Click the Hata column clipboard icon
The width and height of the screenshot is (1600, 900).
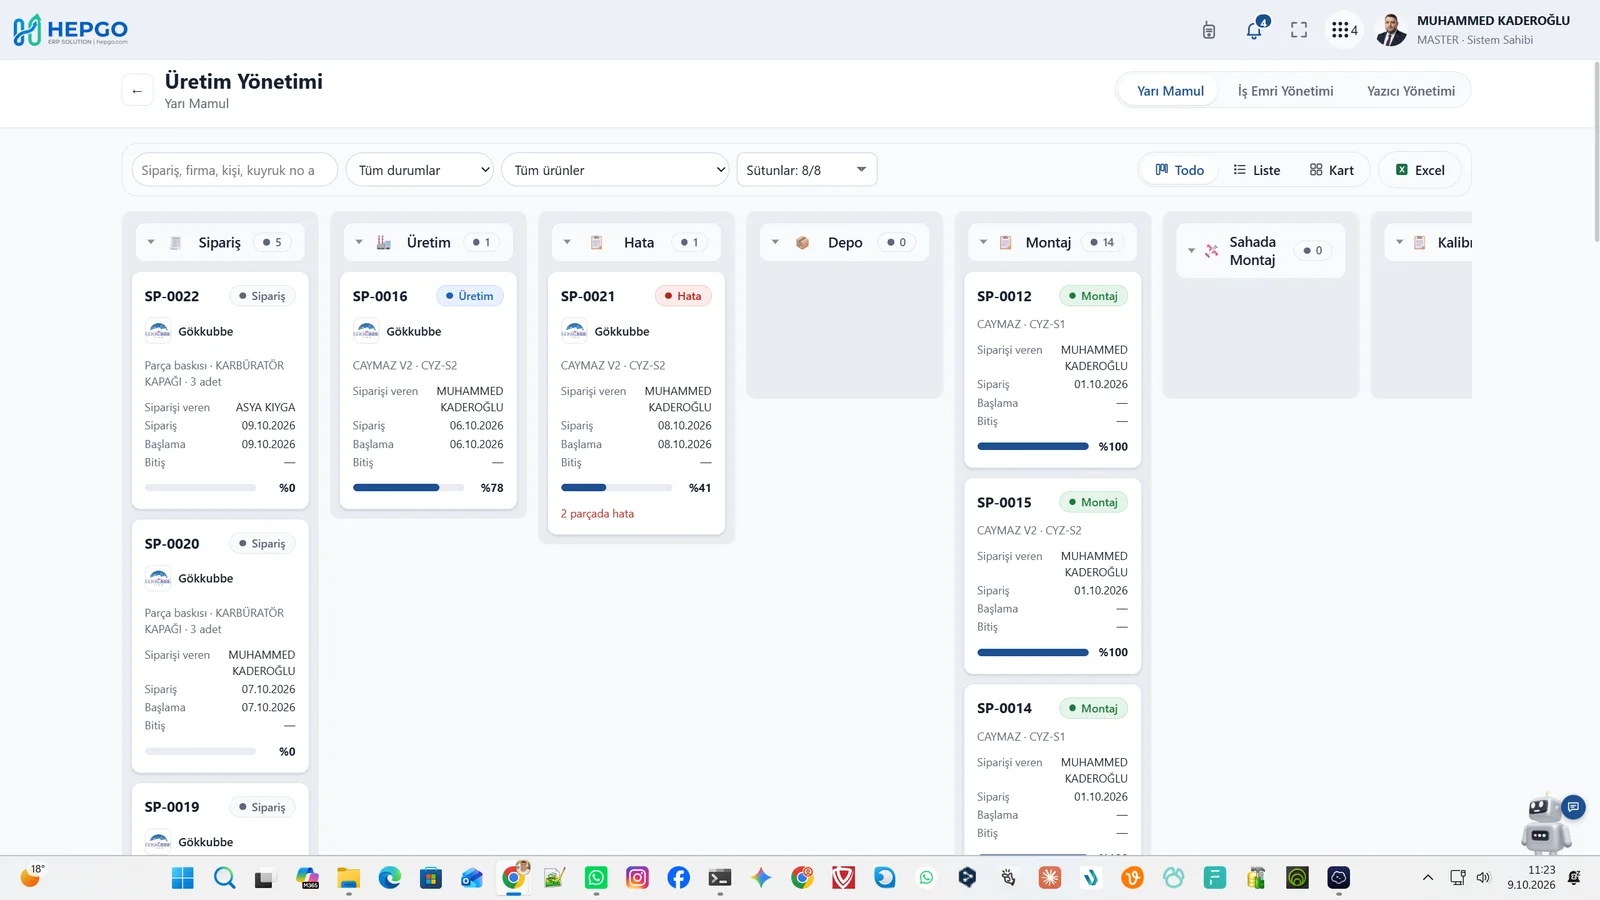pos(596,242)
